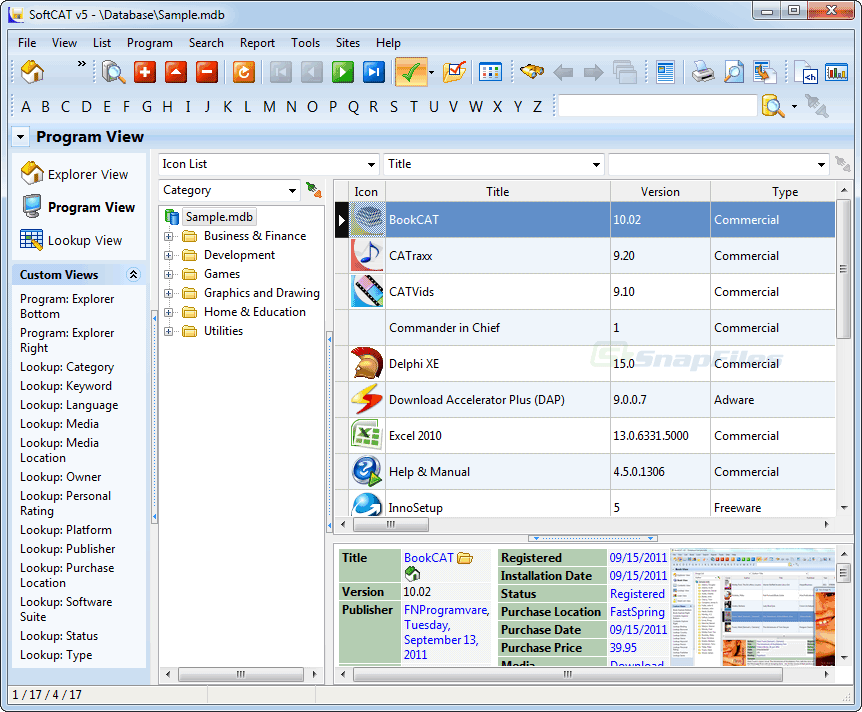Viewport: 862px width, 712px height.
Task: Open the toolbar overflow chevron
Action: 81,64
